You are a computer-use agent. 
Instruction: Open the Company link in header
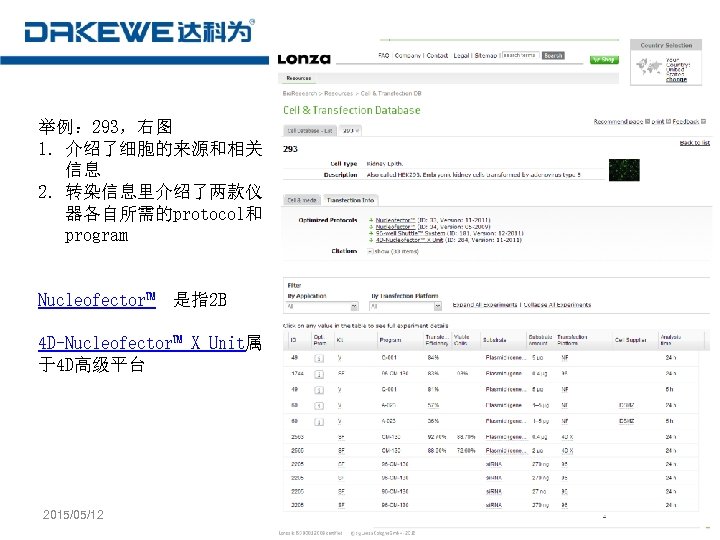tap(408, 56)
